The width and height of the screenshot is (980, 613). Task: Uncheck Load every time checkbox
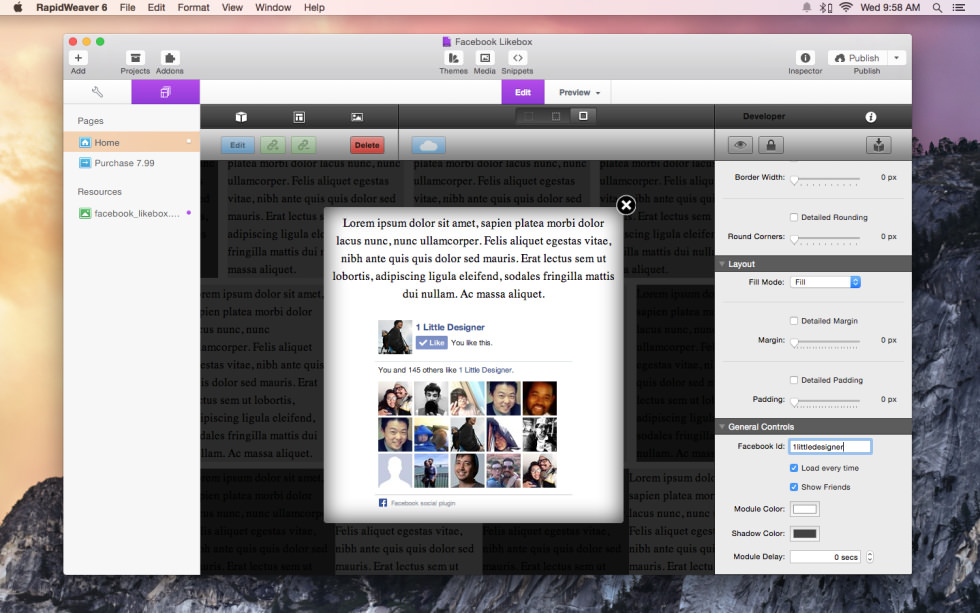pyautogui.click(x=794, y=468)
